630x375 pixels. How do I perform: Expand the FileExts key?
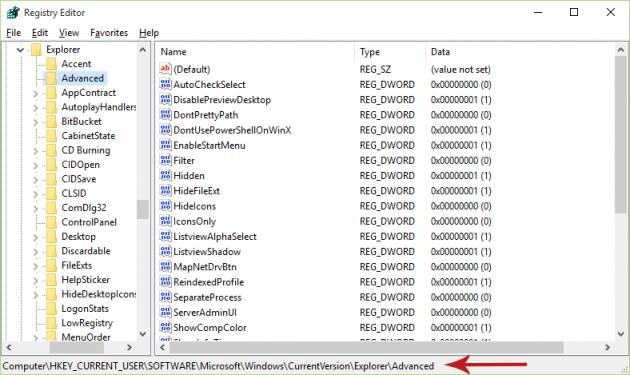[x=35, y=266]
